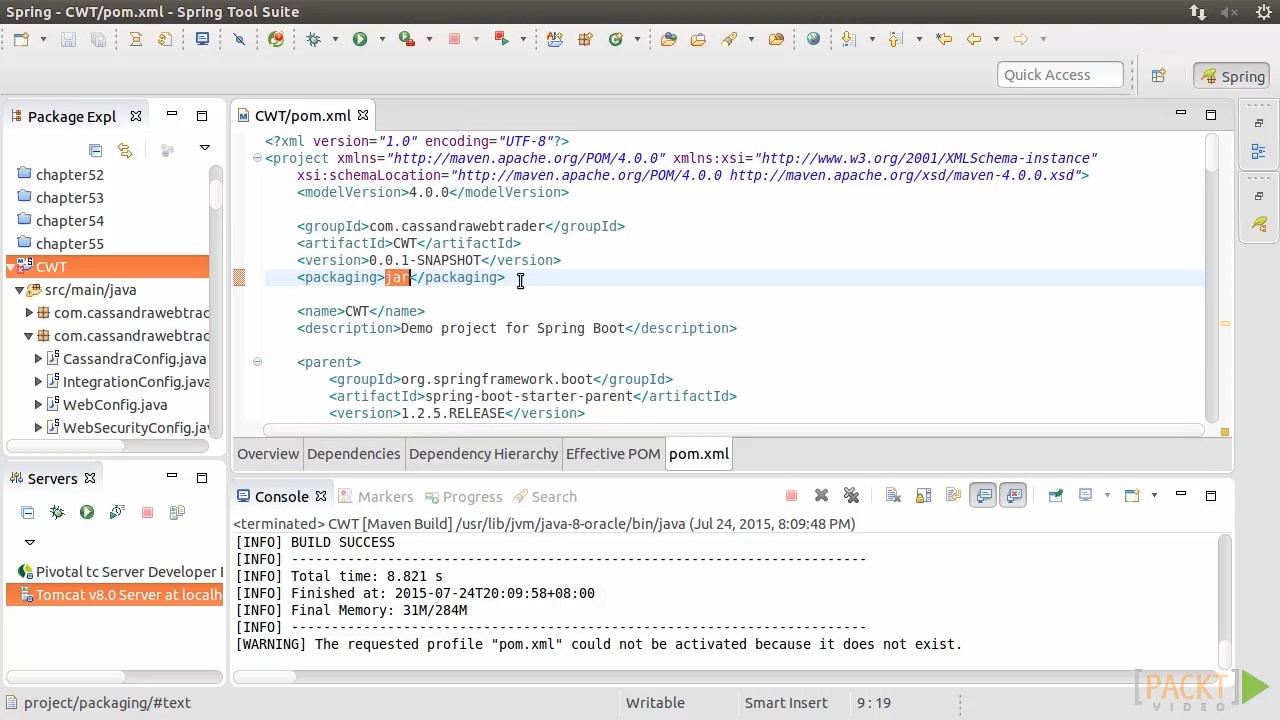The image size is (1280, 720).
Task: Collapse the project XML element fold marker
Action: pyautogui.click(x=257, y=158)
